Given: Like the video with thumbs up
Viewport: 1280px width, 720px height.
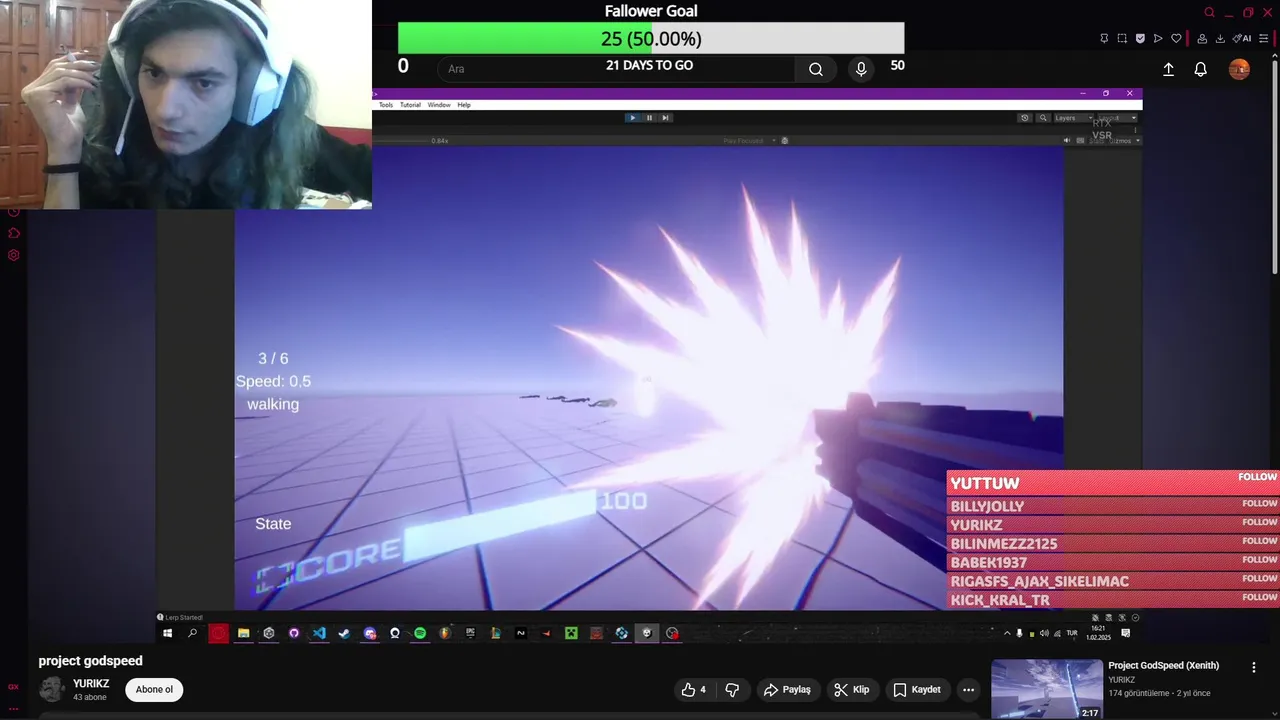Looking at the screenshot, I should click(693, 689).
